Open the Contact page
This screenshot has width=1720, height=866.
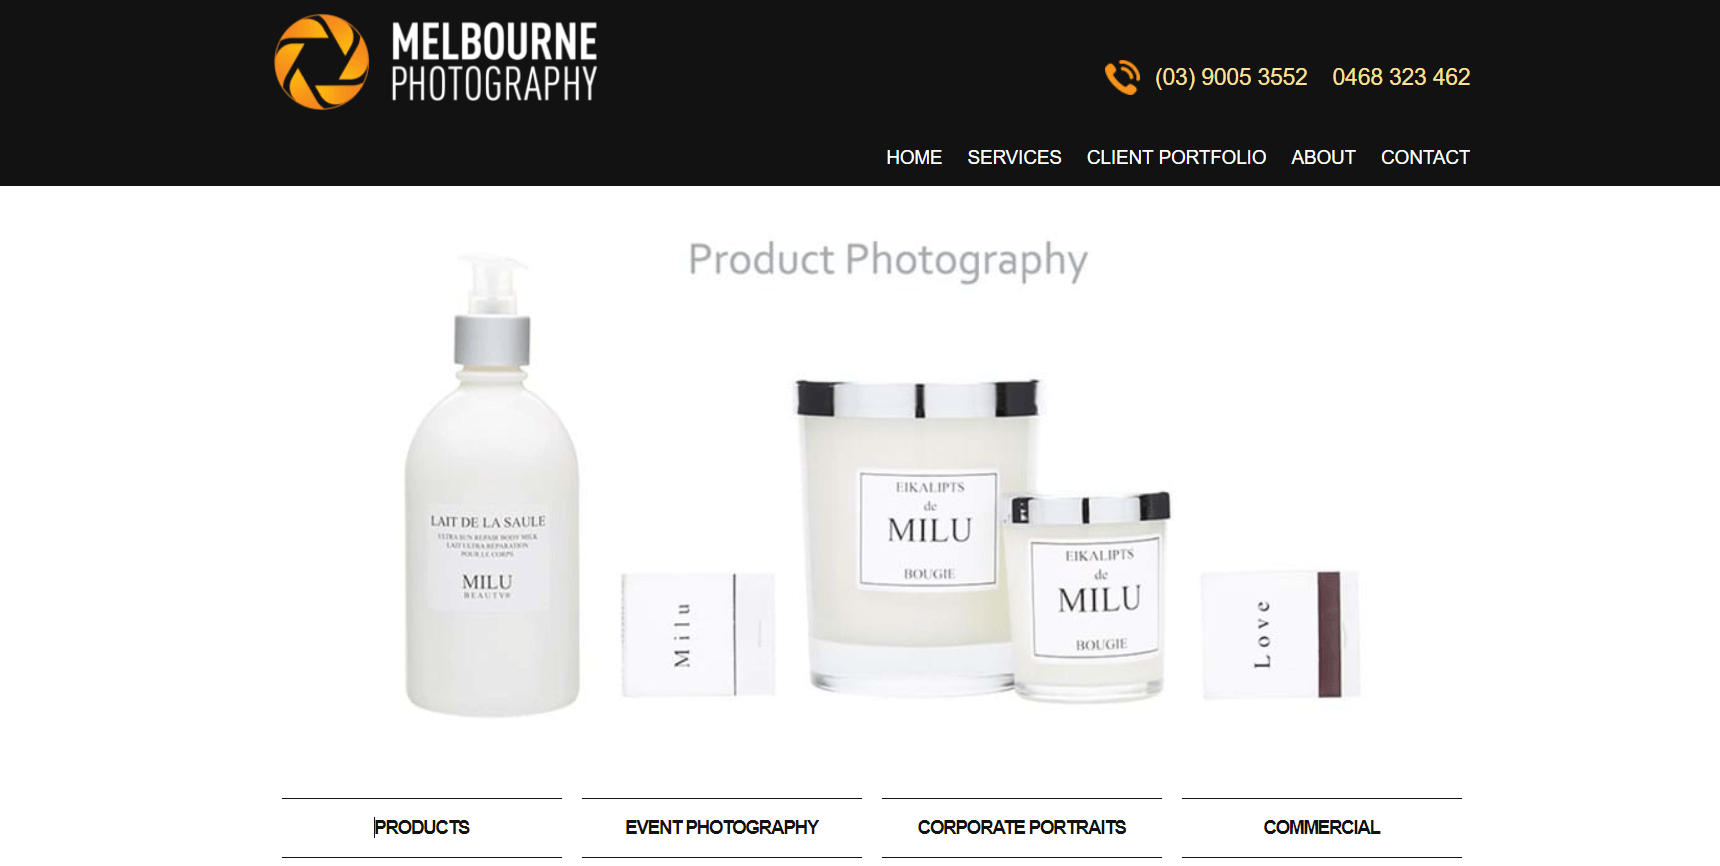pyautogui.click(x=1425, y=157)
